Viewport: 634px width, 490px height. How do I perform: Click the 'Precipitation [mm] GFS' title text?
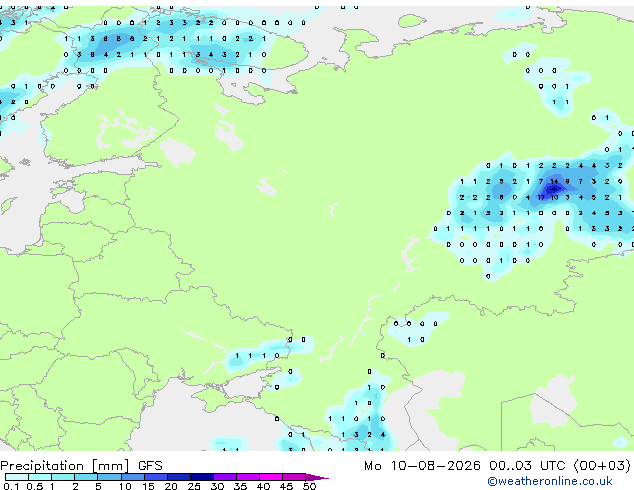81,466
